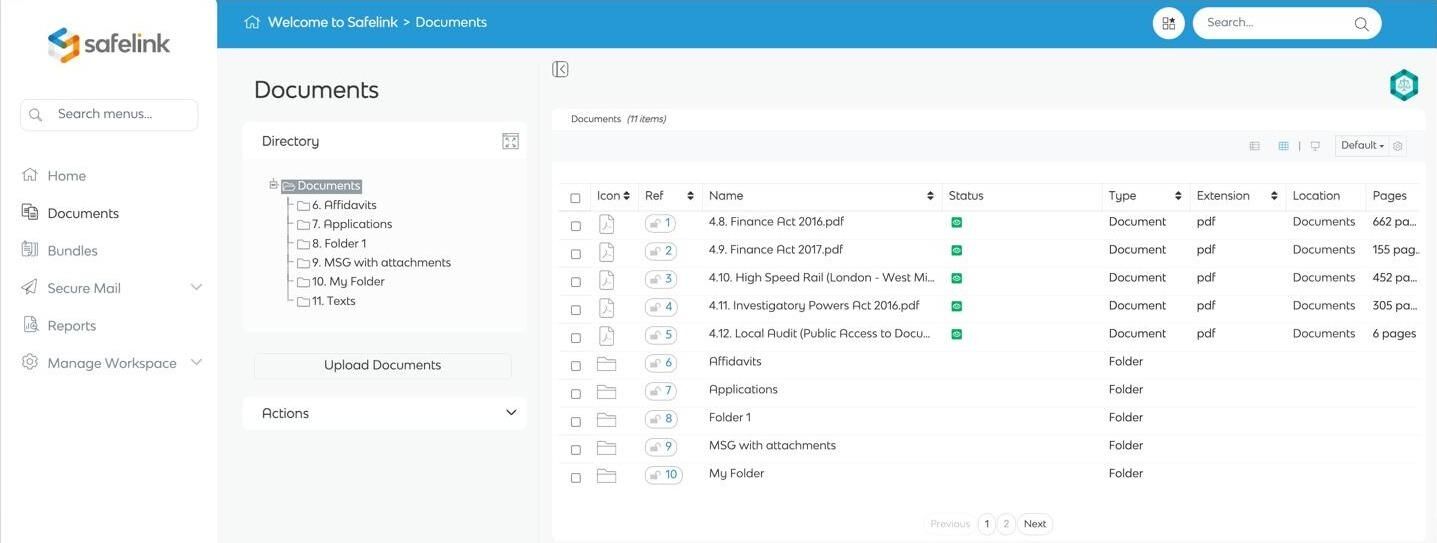Switch to grid table view icon
Image resolution: width=1437 pixels, height=543 pixels.
[1283, 146]
